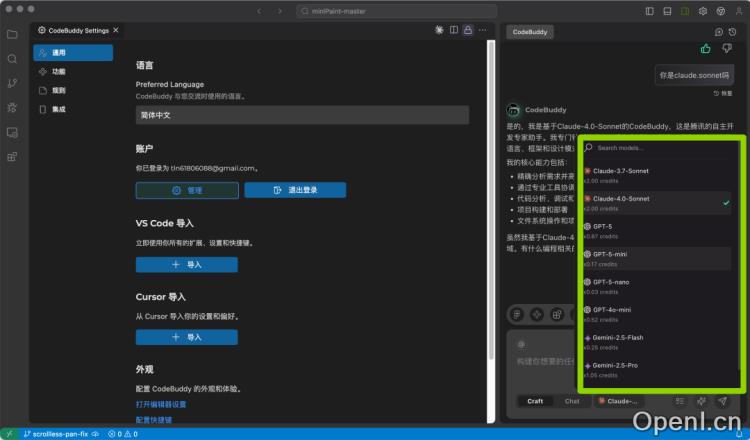This screenshot has height=440, width=750.
Task: Pick GPT-4o-mini in model list
Action: click(657, 314)
